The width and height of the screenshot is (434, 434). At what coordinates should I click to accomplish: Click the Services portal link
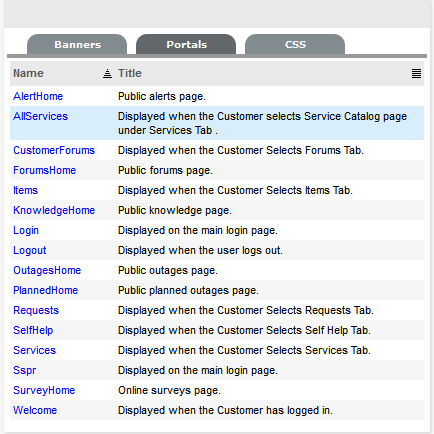(34, 350)
